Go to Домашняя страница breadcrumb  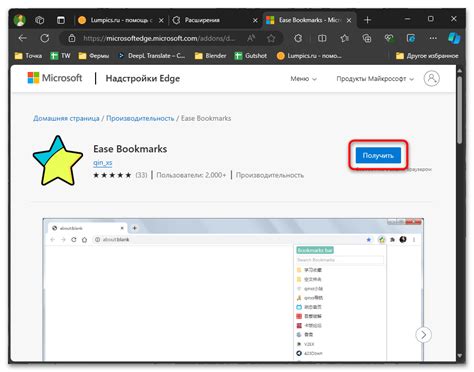coord(66,118)
